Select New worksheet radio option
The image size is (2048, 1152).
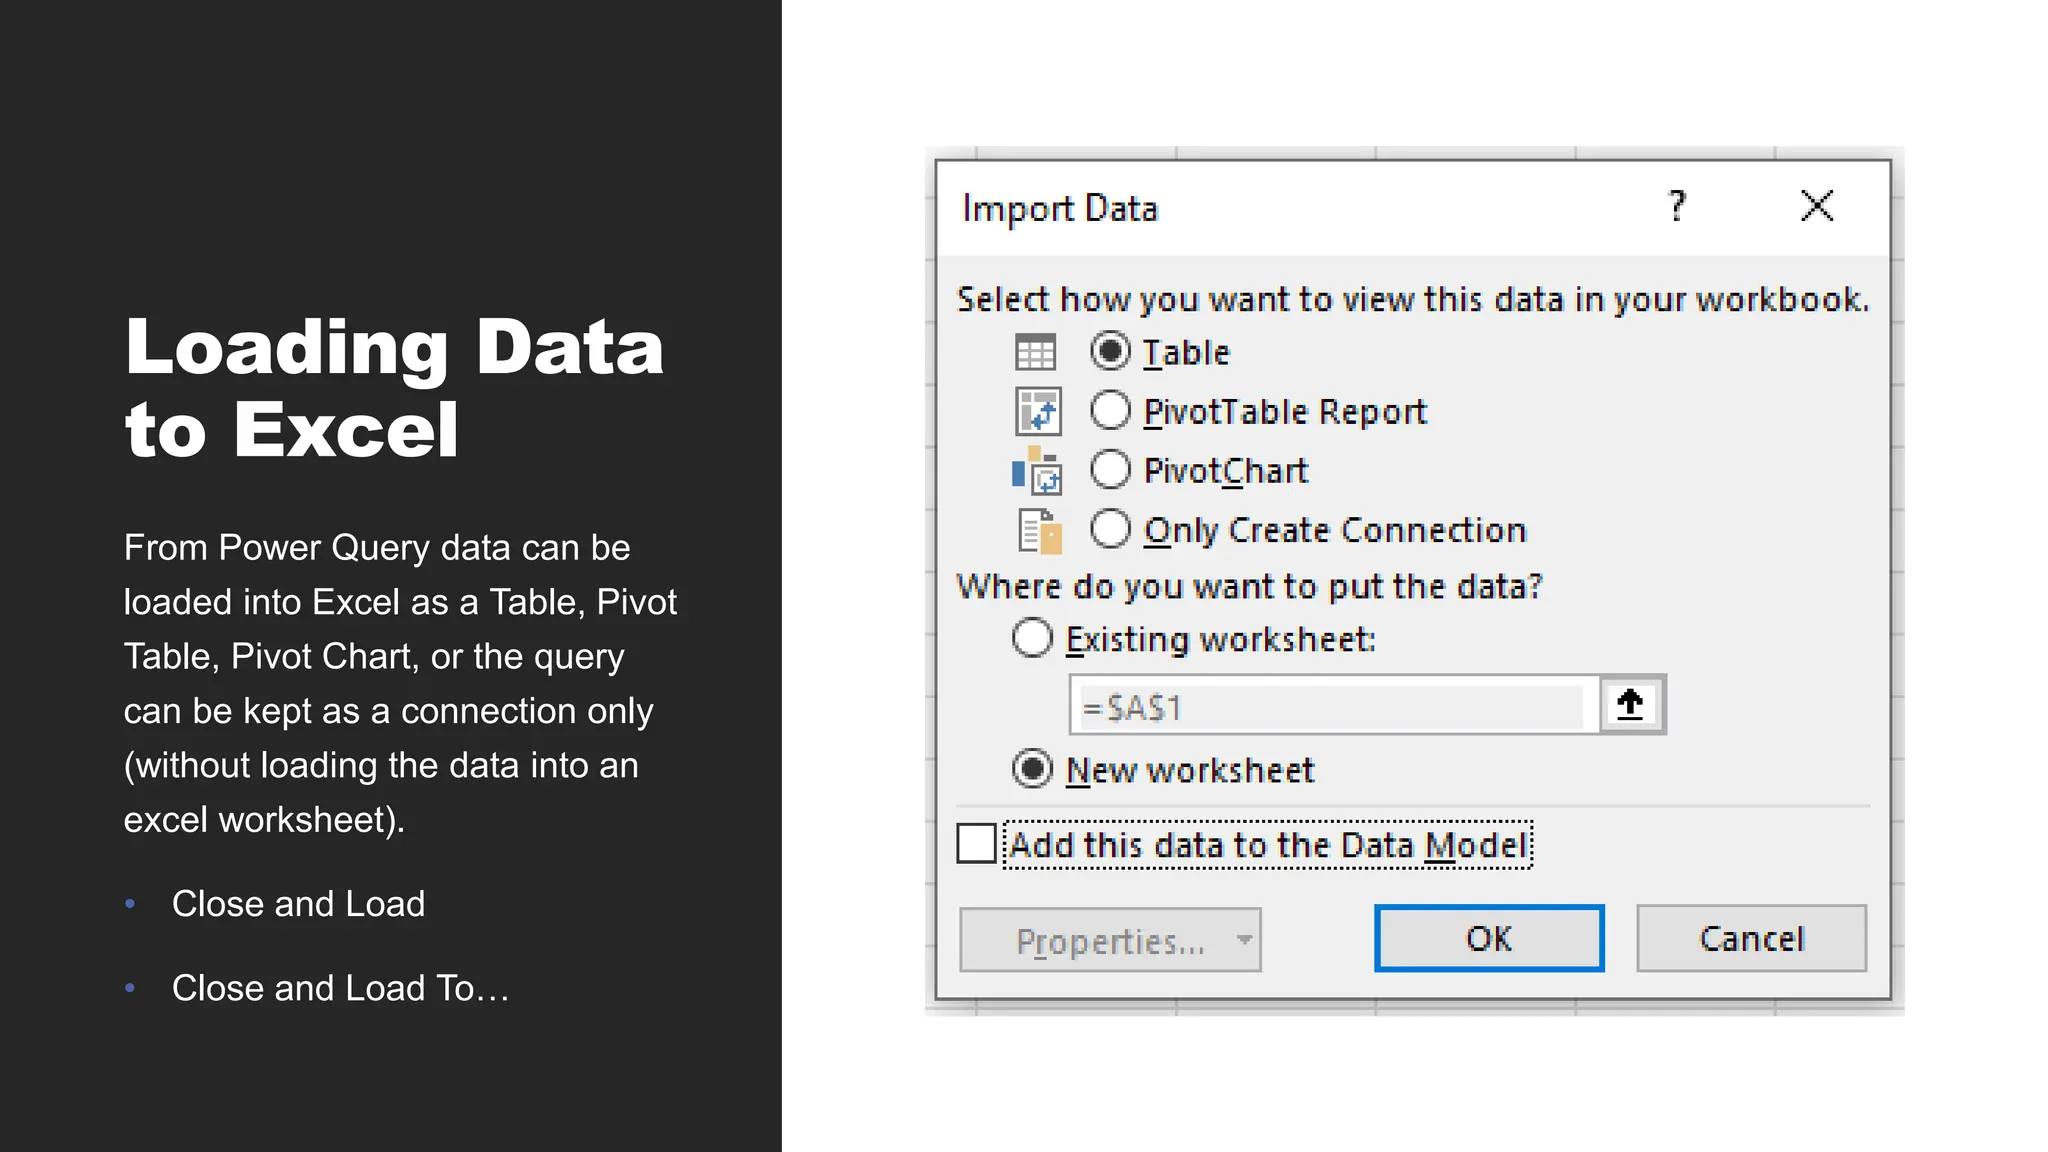[1032, 769]
